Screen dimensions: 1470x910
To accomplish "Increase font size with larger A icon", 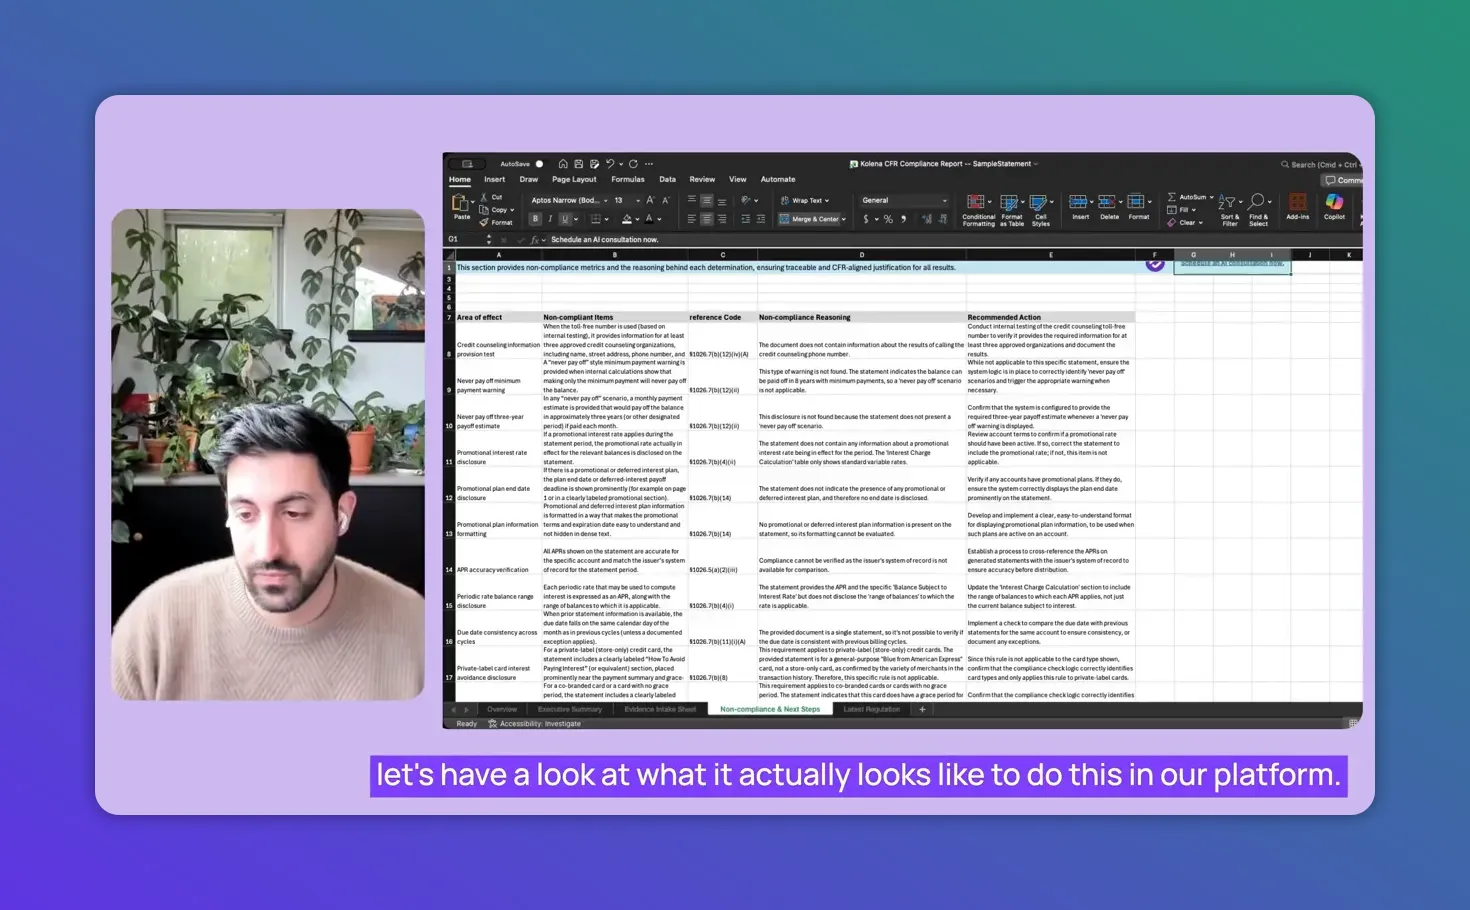I will click(x=650, y=200).
